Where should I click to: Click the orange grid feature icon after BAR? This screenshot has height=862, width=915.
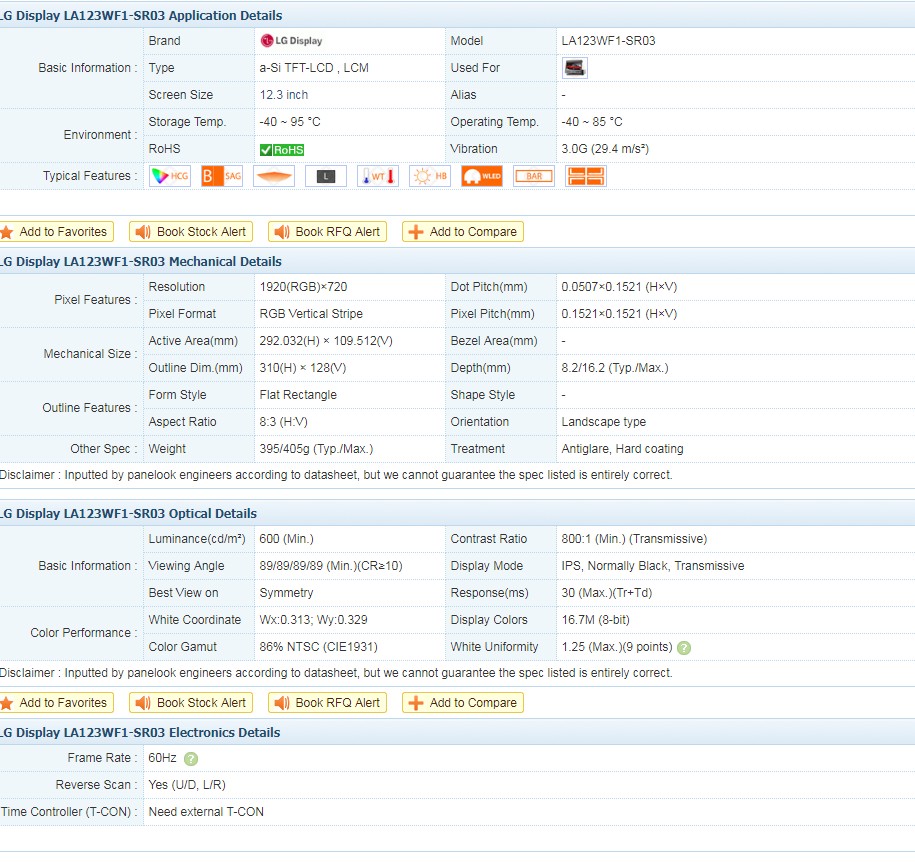pos(586,176)
